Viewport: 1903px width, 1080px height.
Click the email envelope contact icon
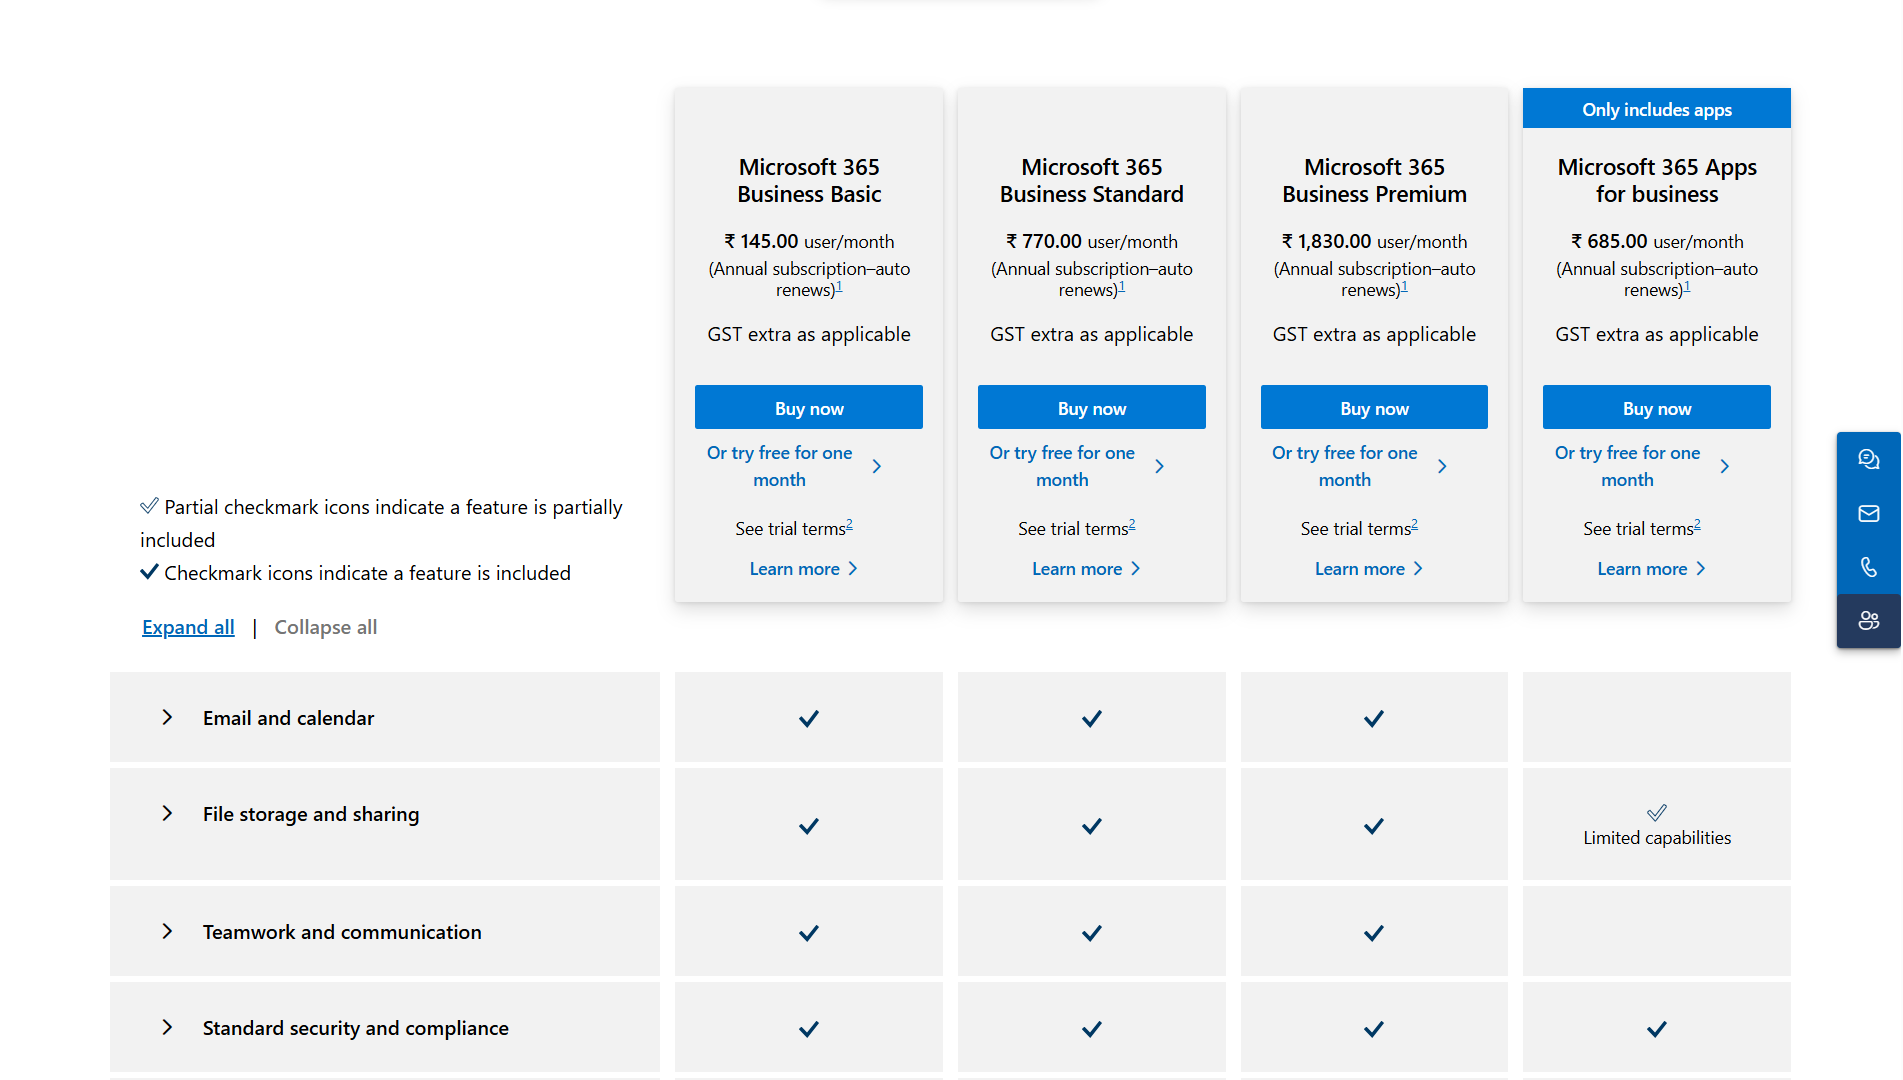[1868, 513]
